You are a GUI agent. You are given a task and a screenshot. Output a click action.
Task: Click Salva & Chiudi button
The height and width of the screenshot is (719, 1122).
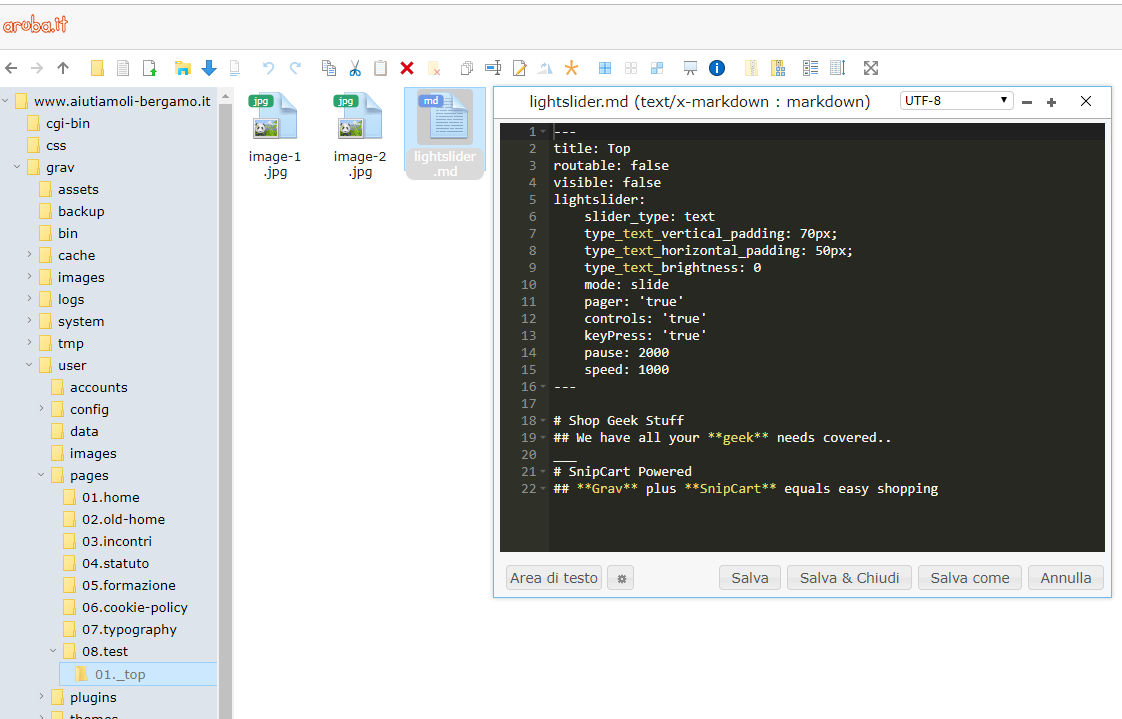click(849, 578)
